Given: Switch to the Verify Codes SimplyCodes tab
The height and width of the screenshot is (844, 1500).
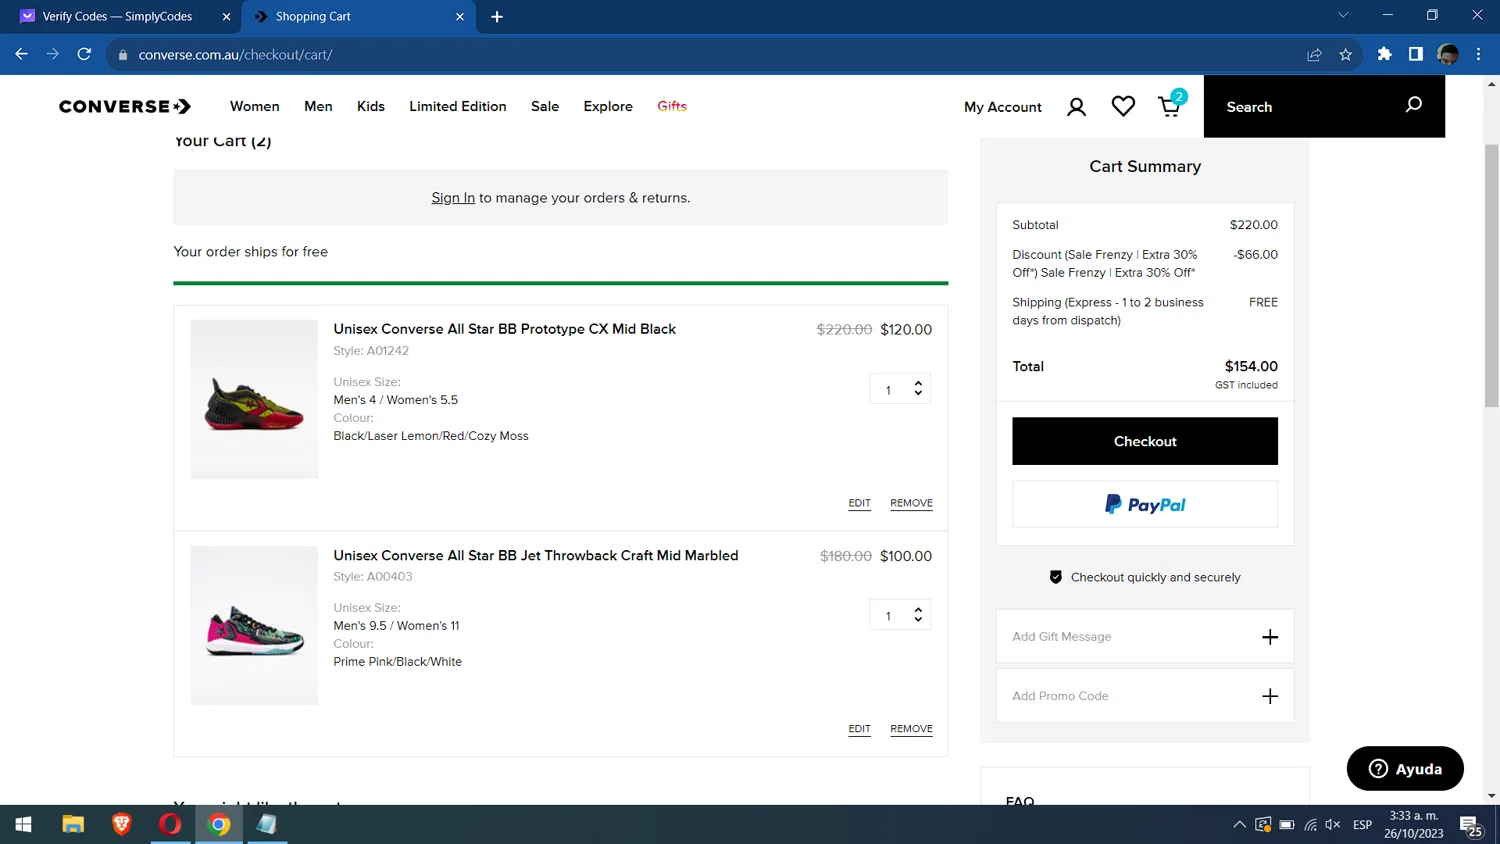Looking at the screenshot, I should [x=118, y=16].
